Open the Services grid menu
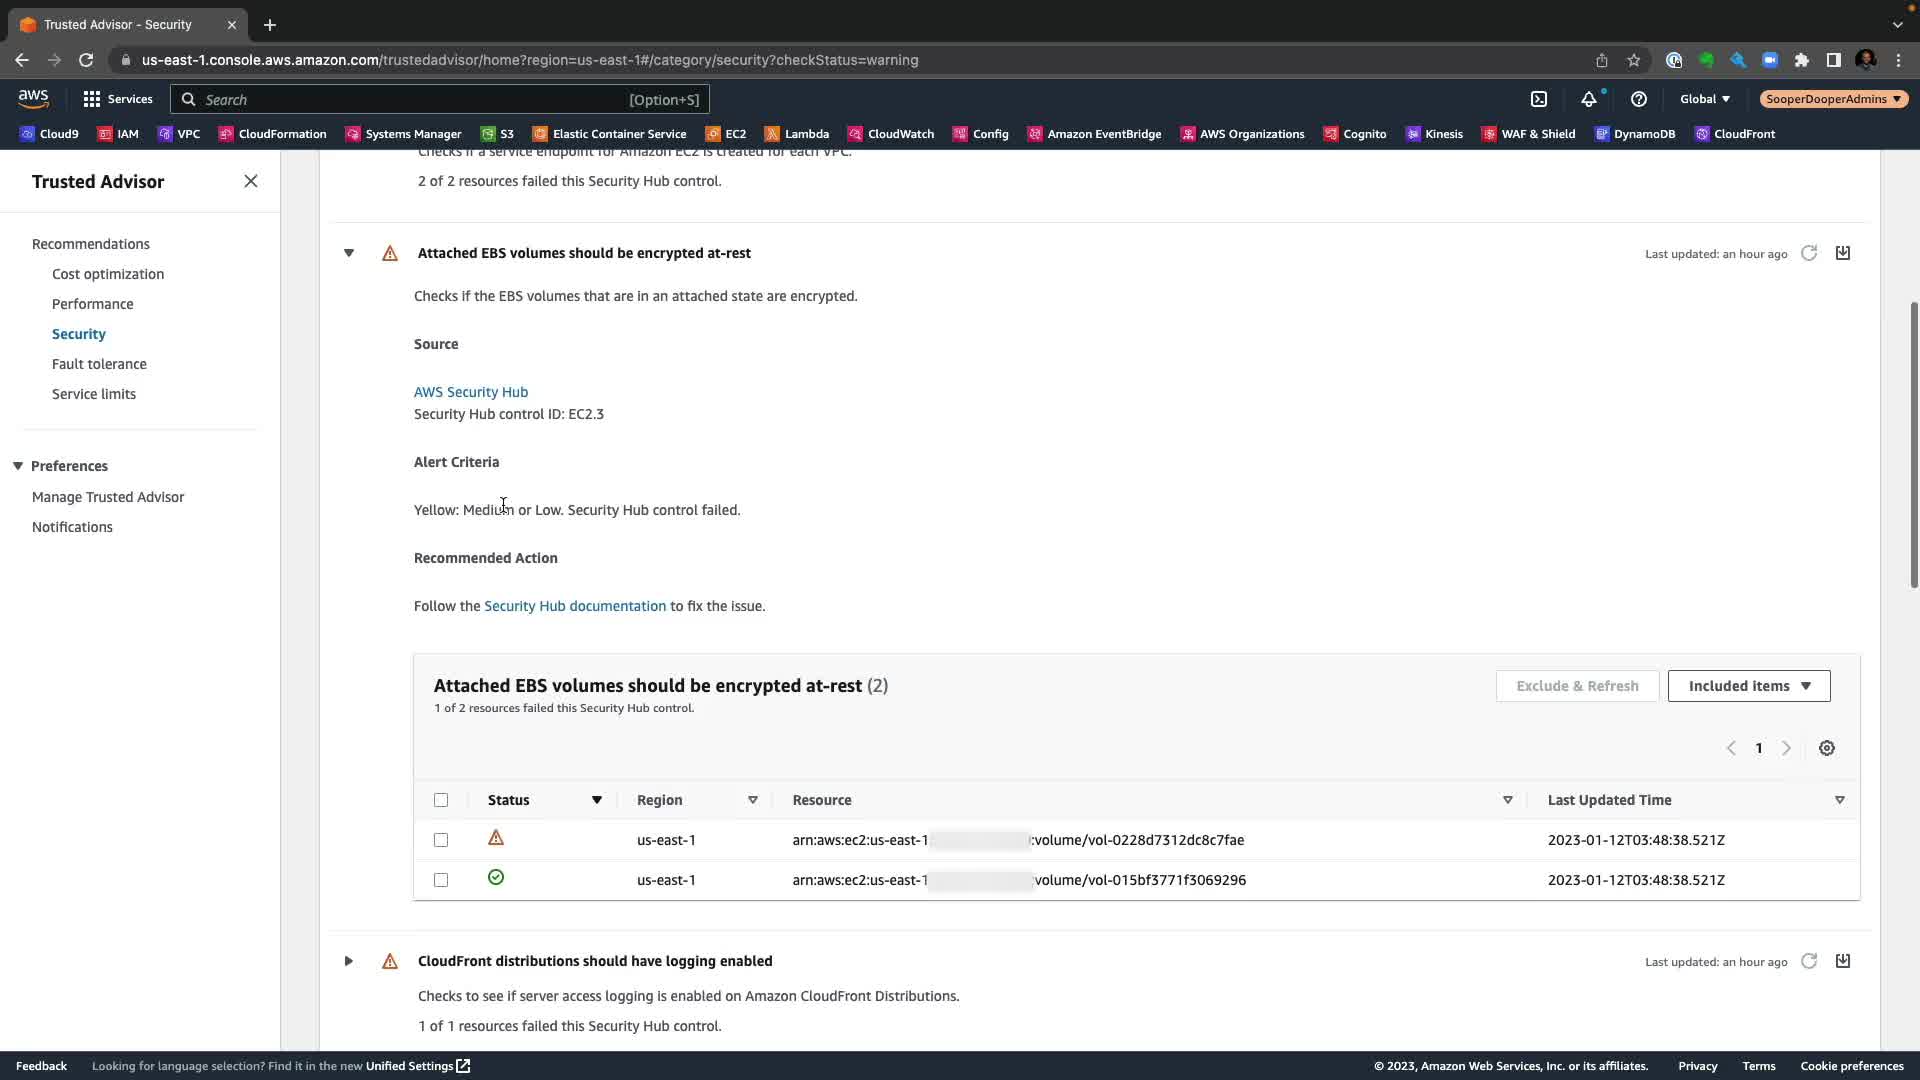 [x=92, y=99]
